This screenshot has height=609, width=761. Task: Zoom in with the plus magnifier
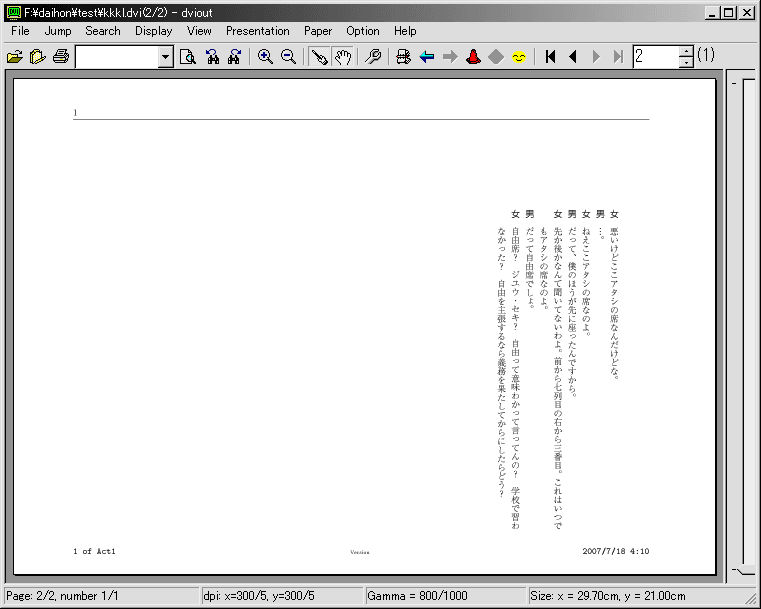click(265, 57)
